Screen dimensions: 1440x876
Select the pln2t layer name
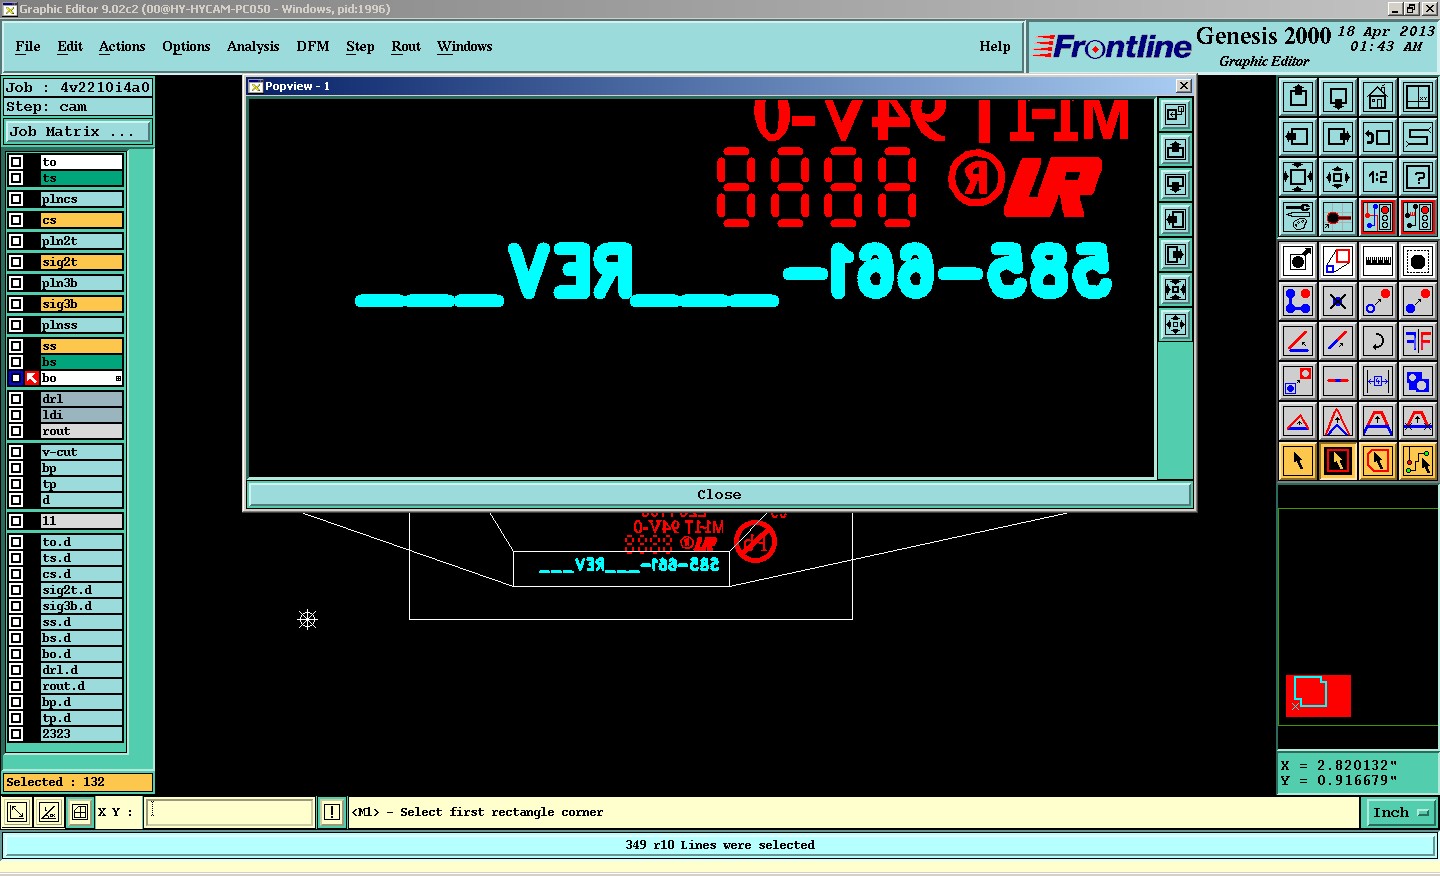(81, 241)
